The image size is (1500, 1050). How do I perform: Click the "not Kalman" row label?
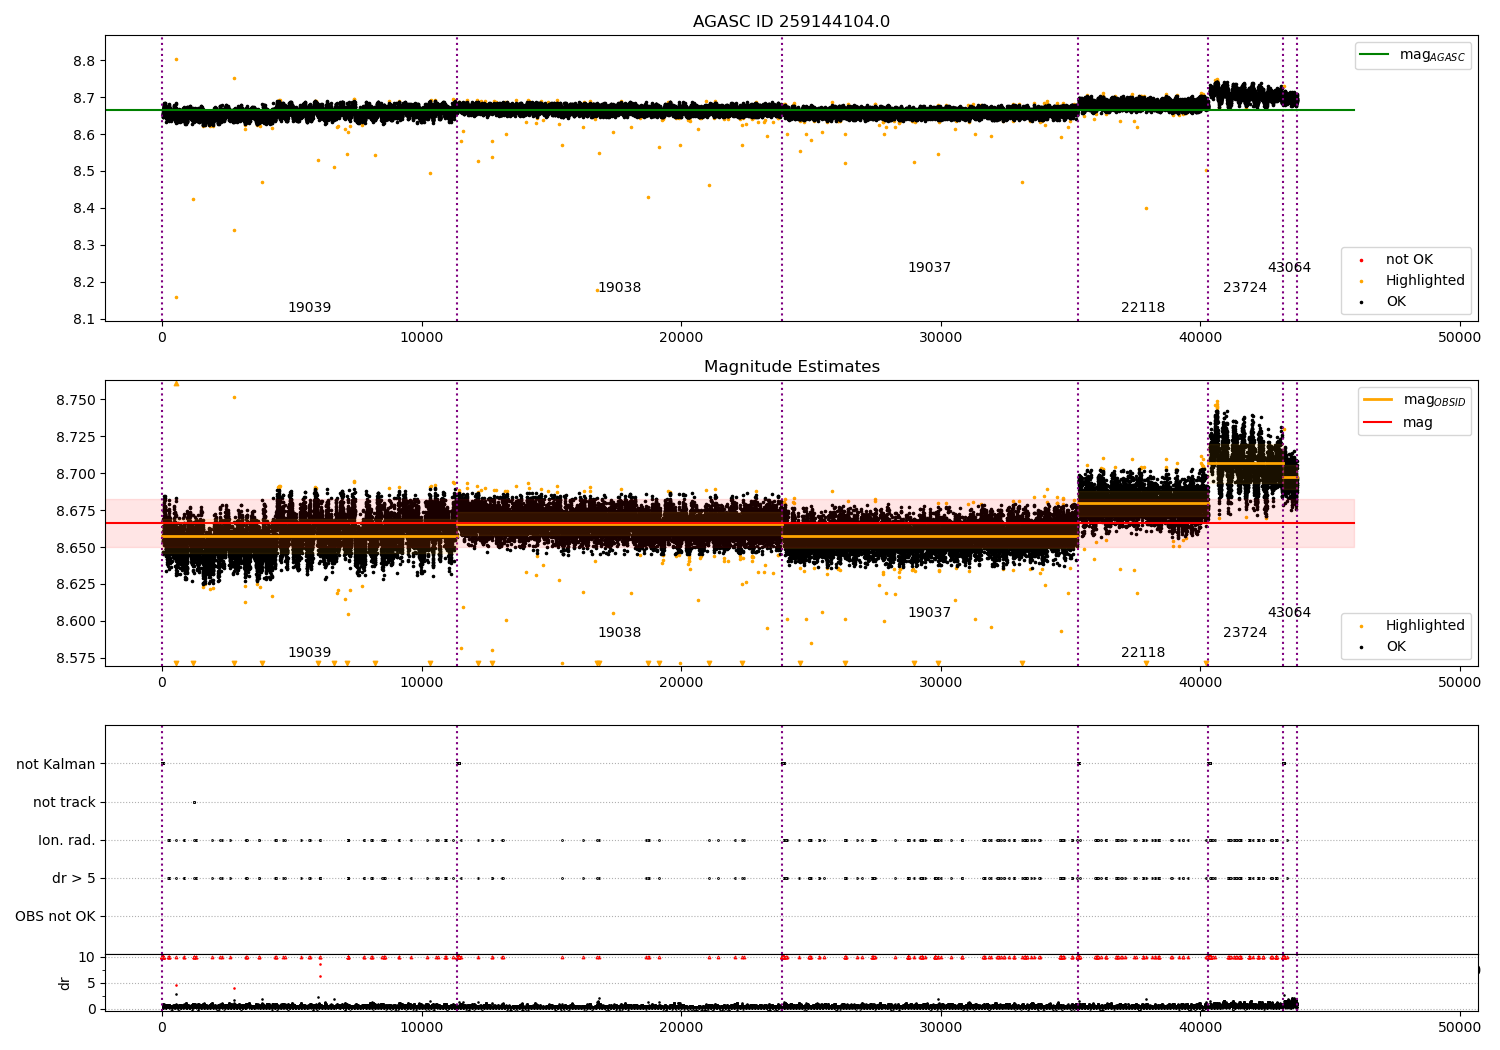[56, 765]
